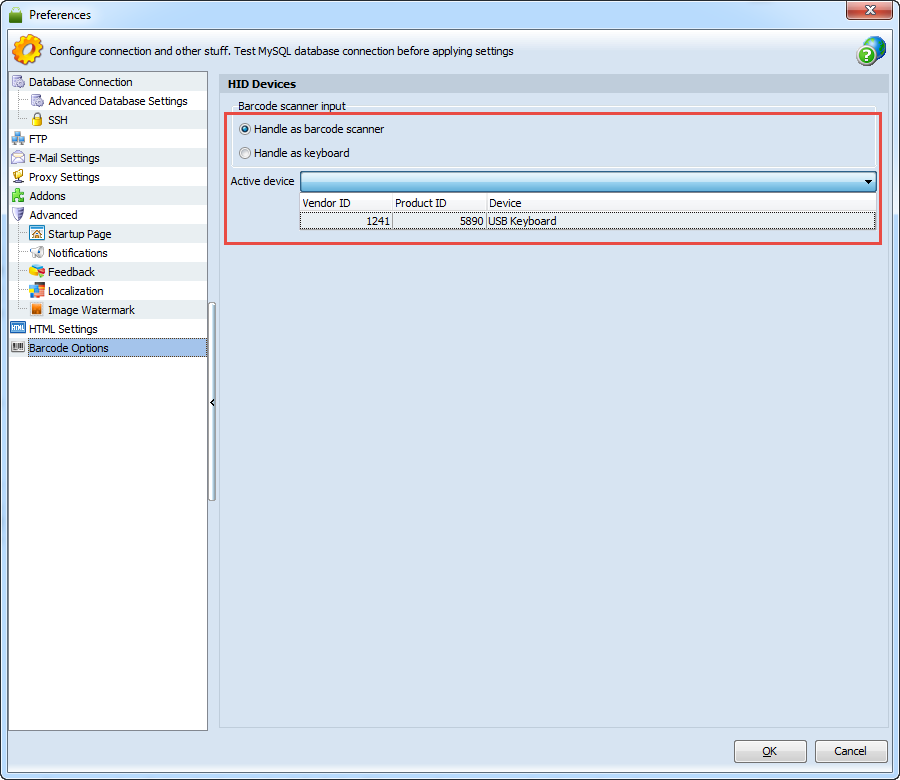Click the Cancel button
Image resolution: width=900 pixels, height=780 pixels.
click(x=850, y=751)
